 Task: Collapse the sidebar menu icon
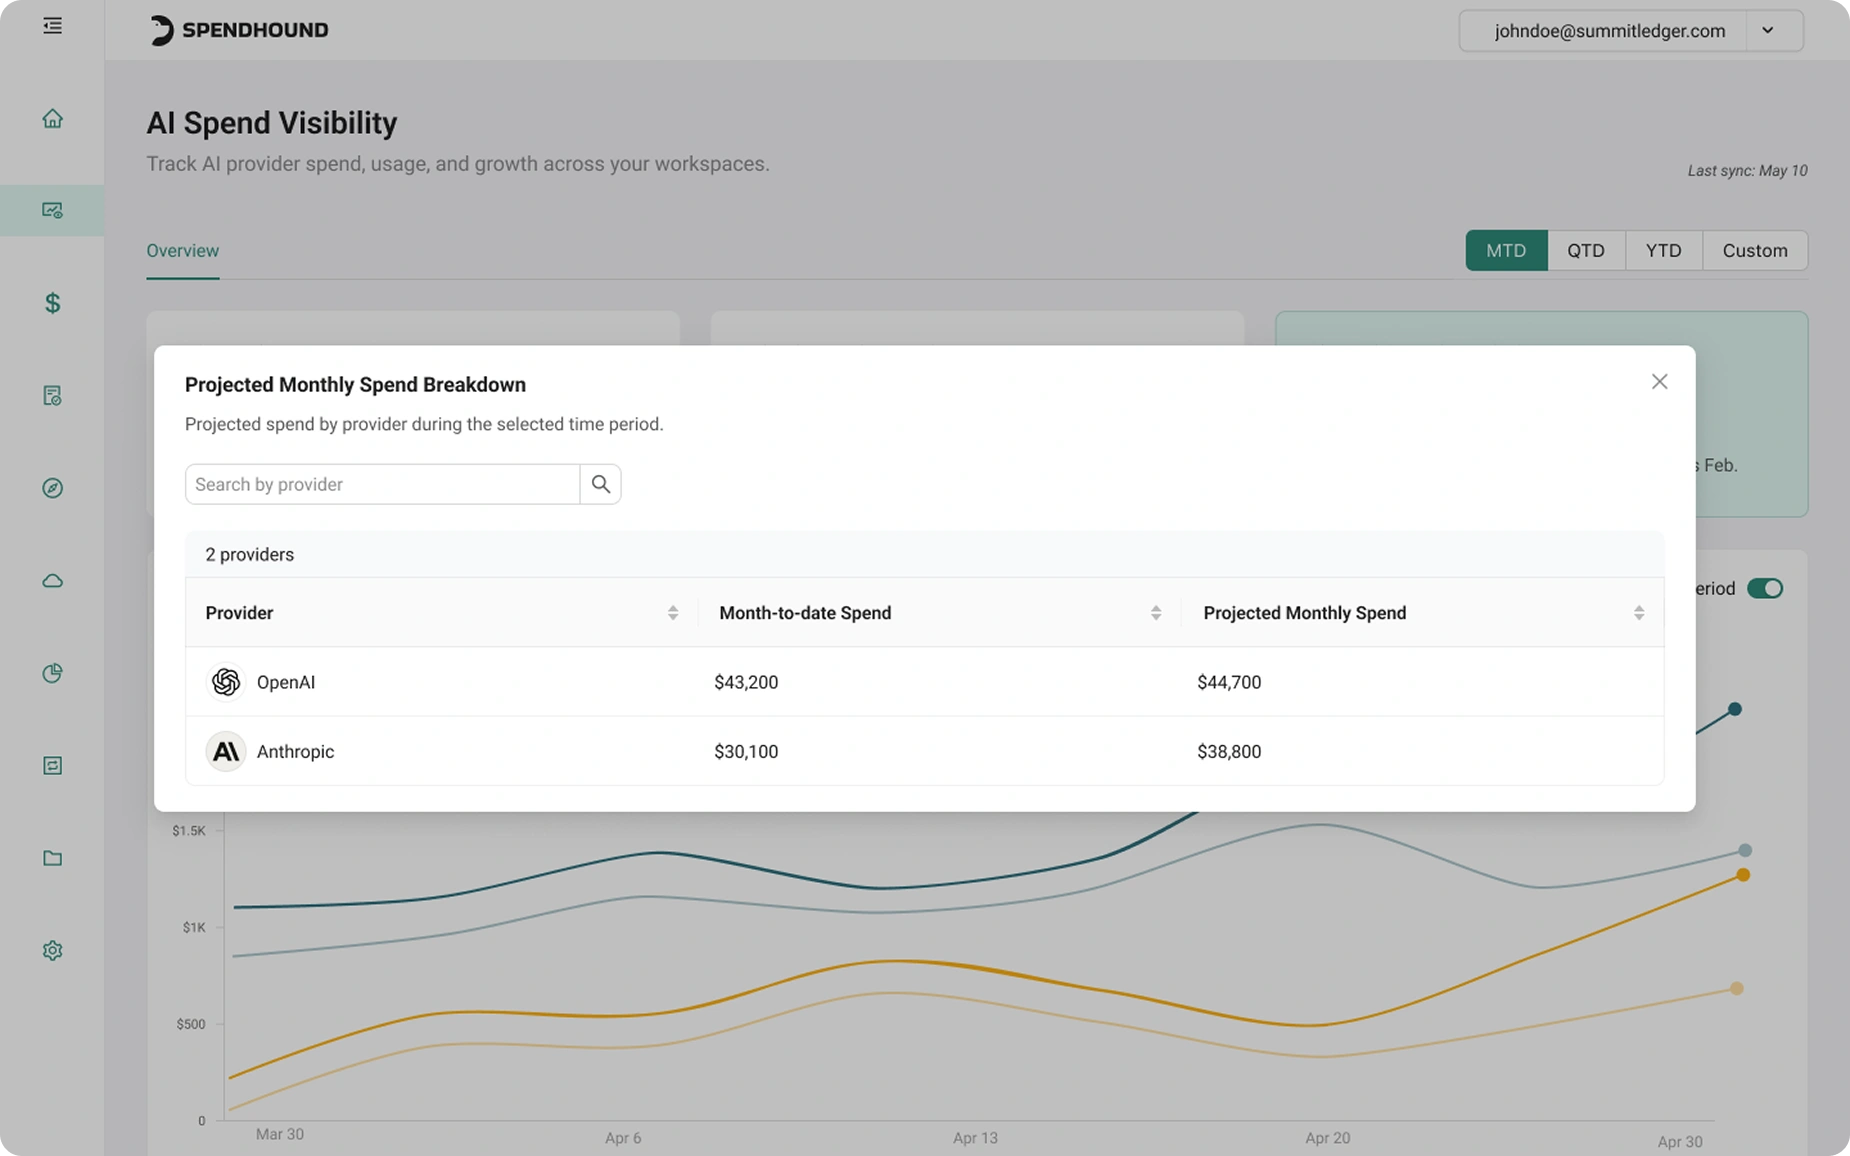(52, 26)
